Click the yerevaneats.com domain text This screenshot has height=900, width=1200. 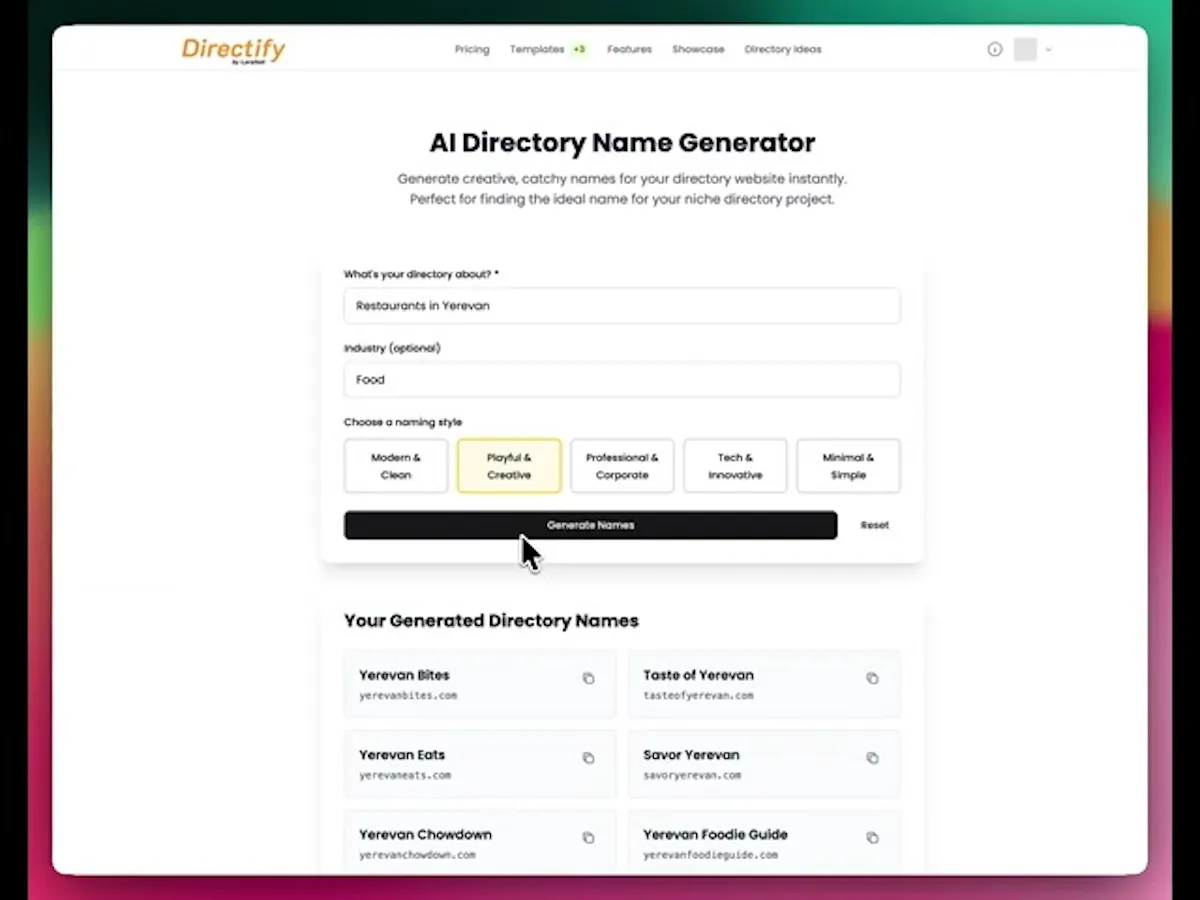click(405, 775)
